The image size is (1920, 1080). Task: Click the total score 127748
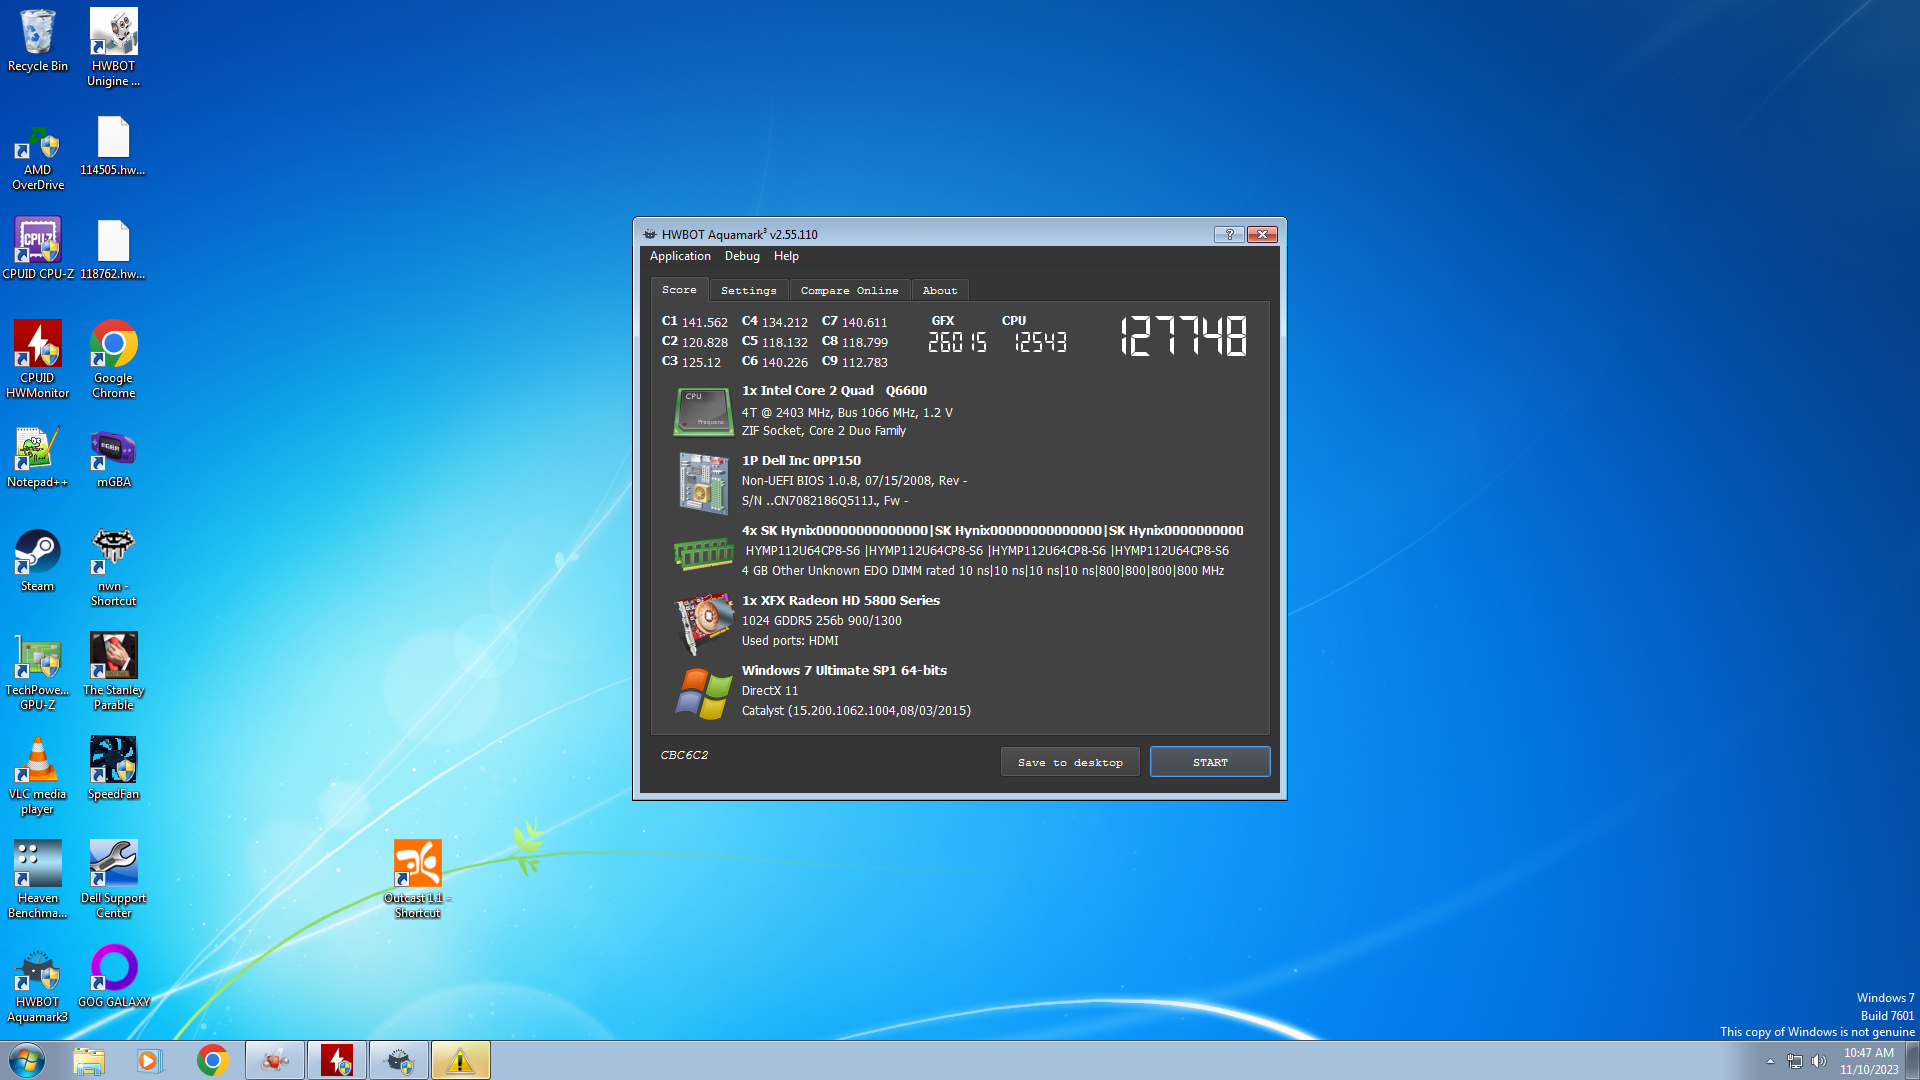coord(1183,336)
